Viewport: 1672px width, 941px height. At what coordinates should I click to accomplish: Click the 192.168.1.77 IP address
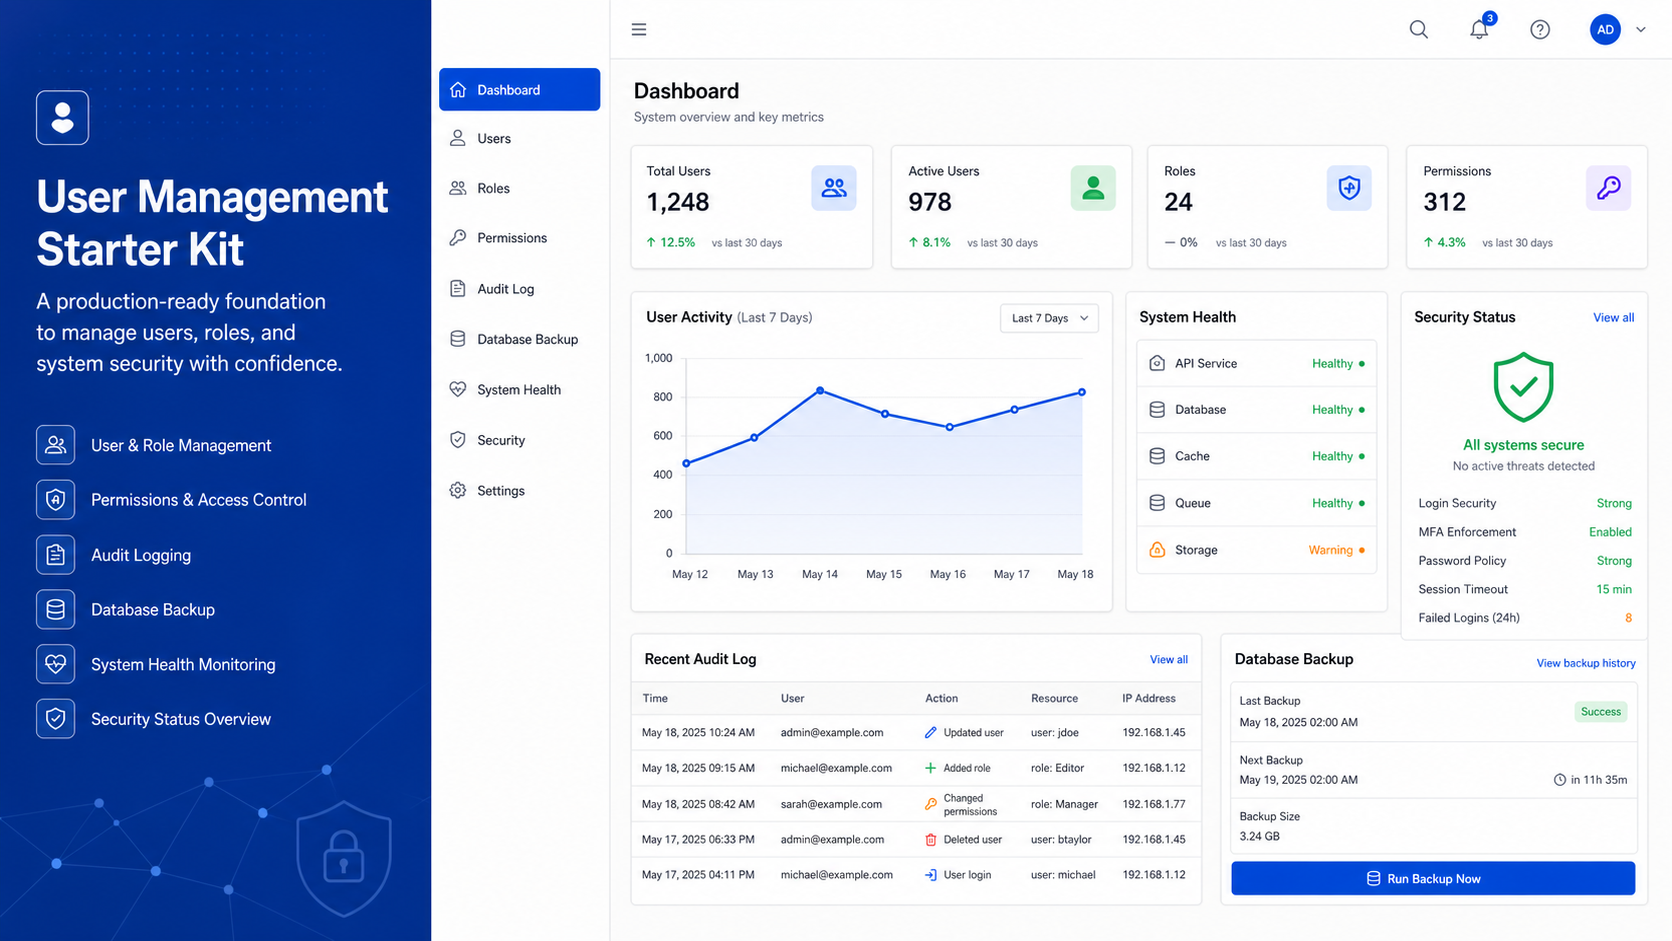(x=1154, y=804)
